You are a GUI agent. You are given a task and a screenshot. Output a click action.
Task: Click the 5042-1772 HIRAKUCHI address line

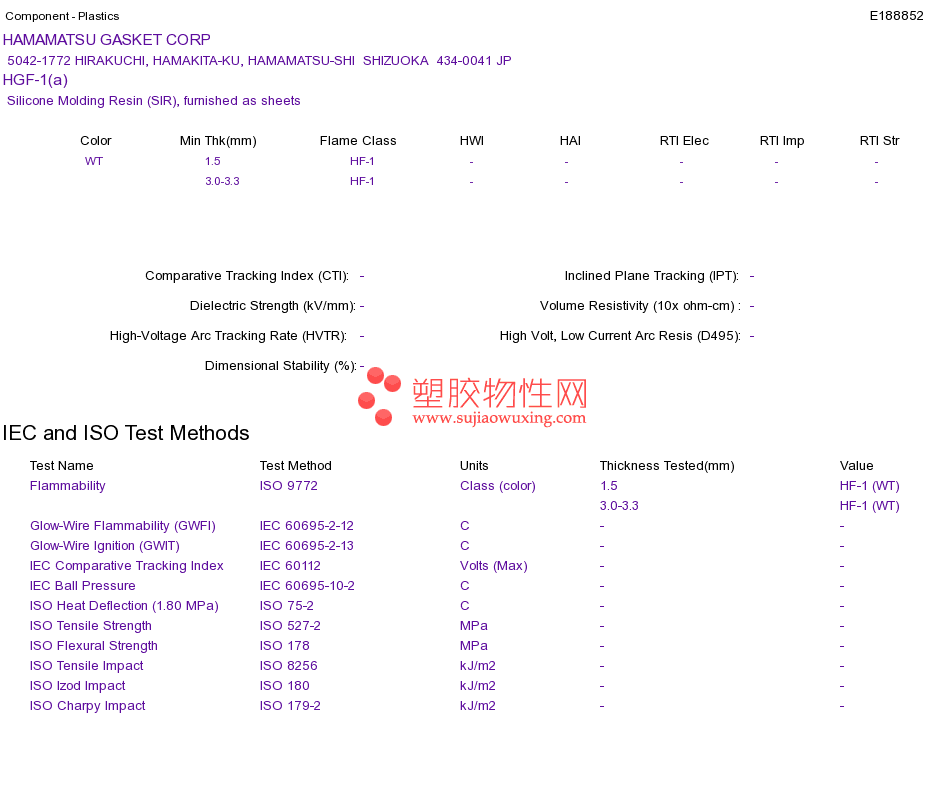(x=259, y=61)
